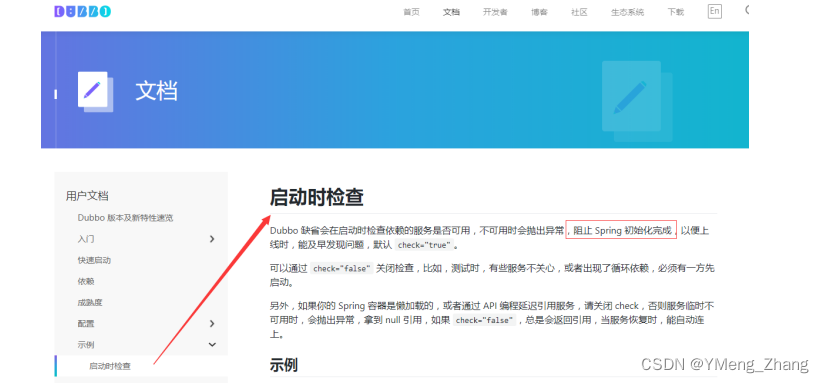
Task: Open 依赖 in sidebar
Action: [86, 282]
